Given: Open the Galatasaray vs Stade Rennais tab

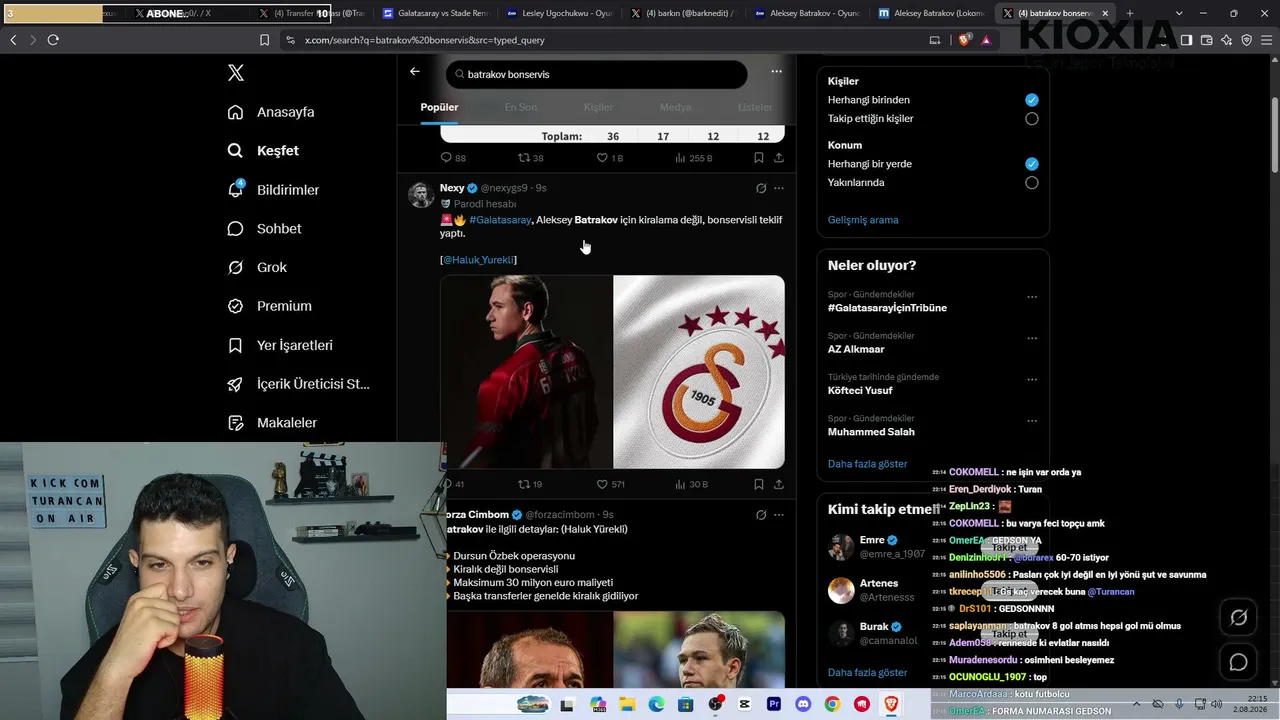Looking at the screenshot, I should pyautogui.click(x=435, y=14).
